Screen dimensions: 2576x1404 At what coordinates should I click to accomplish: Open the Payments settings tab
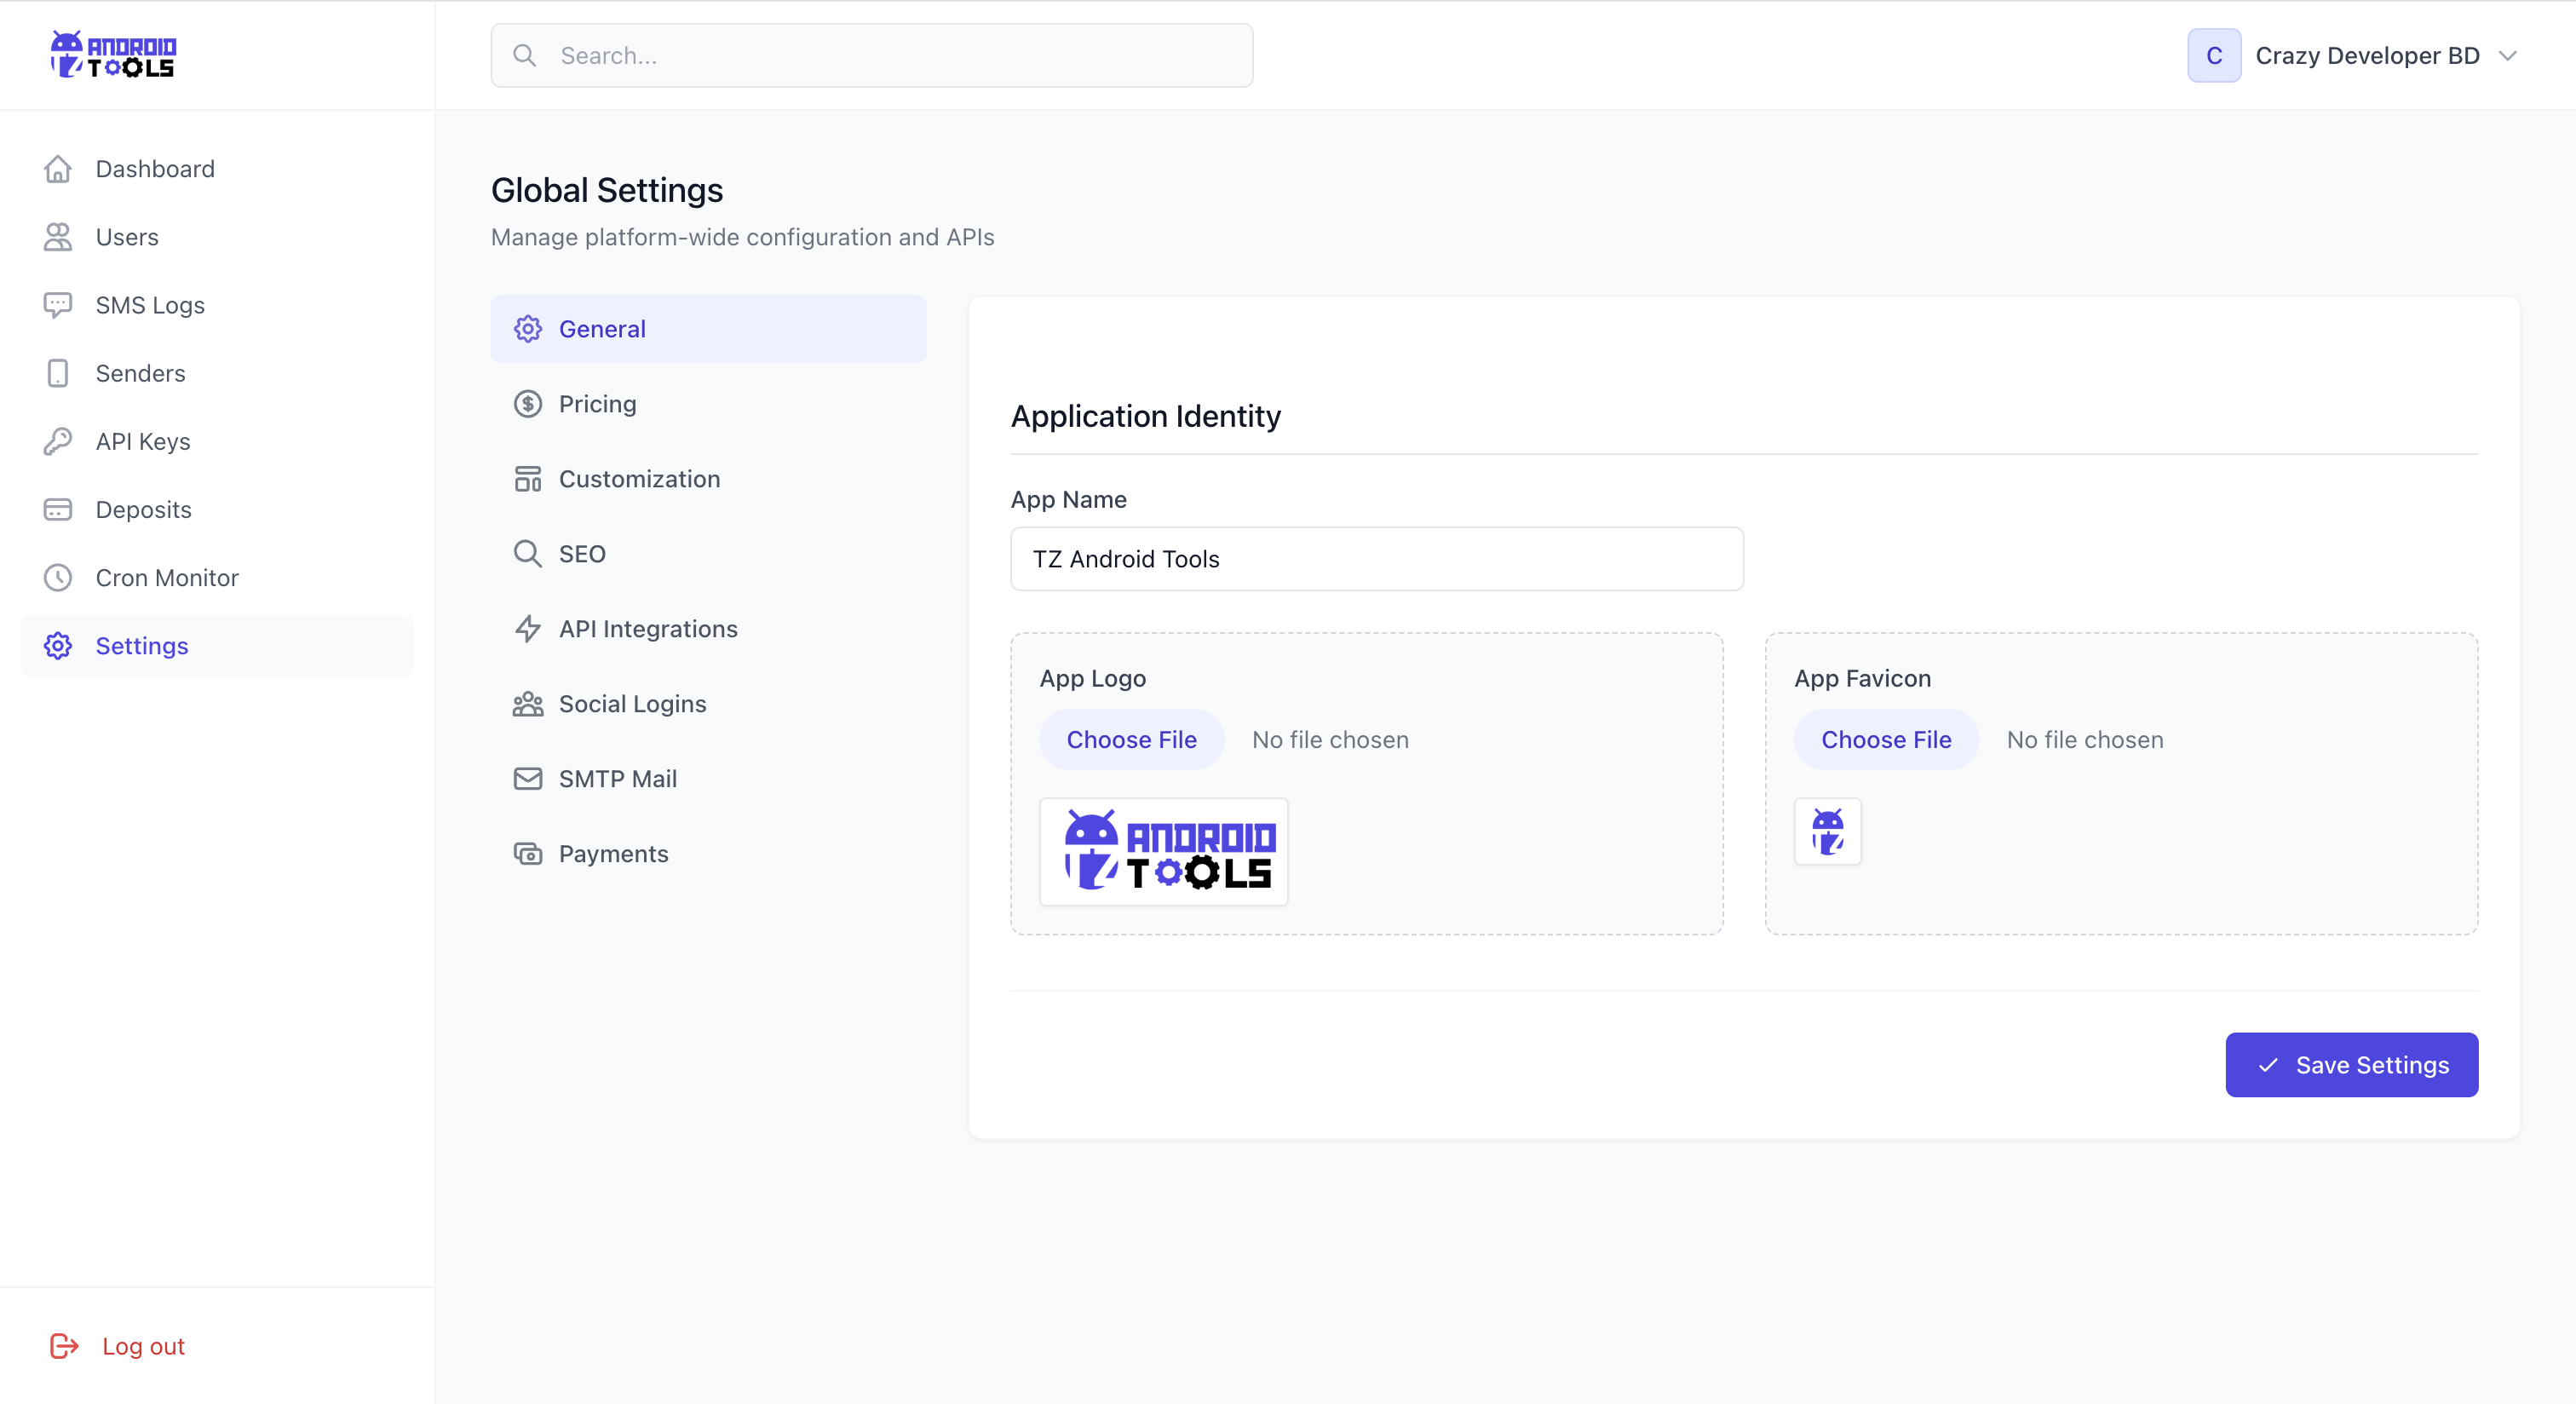pos(708,854)
